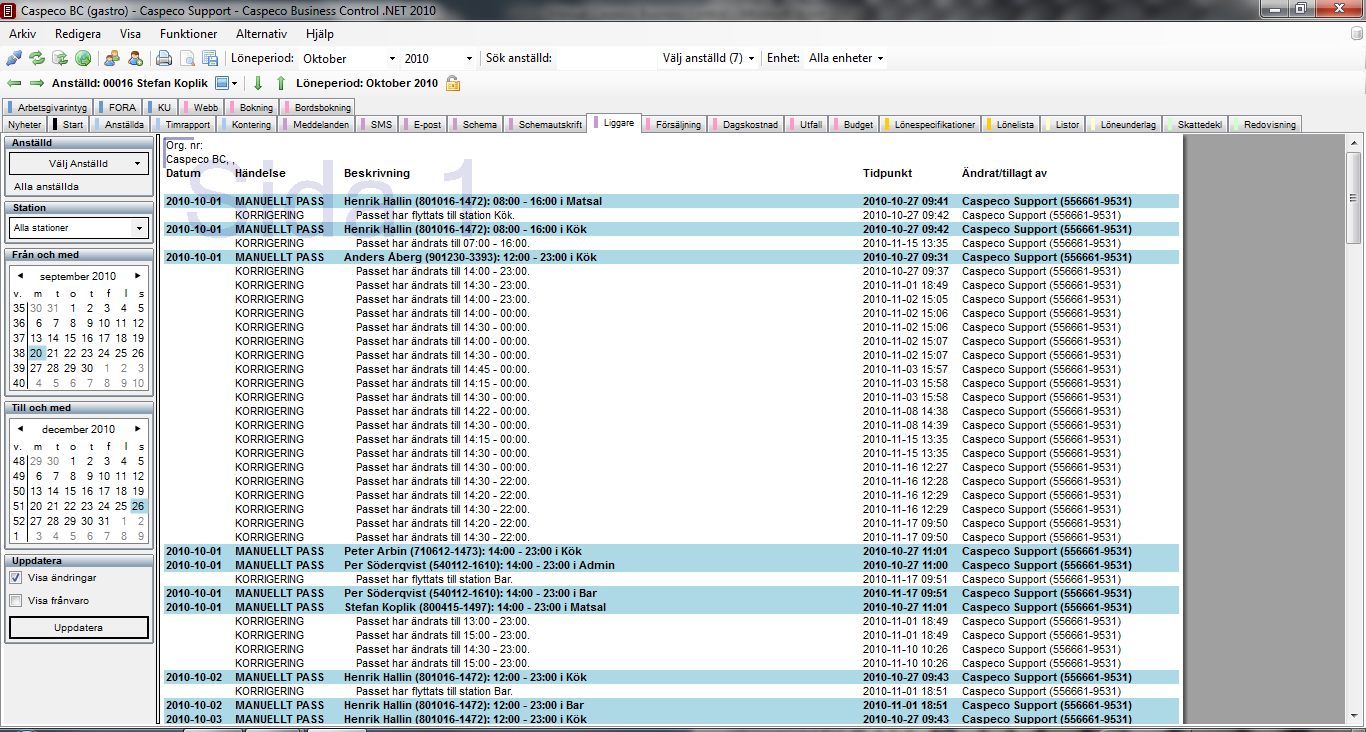
Task: Expand the Välj Anställd dropdown in side panel
Action: (x=79, y=163)
